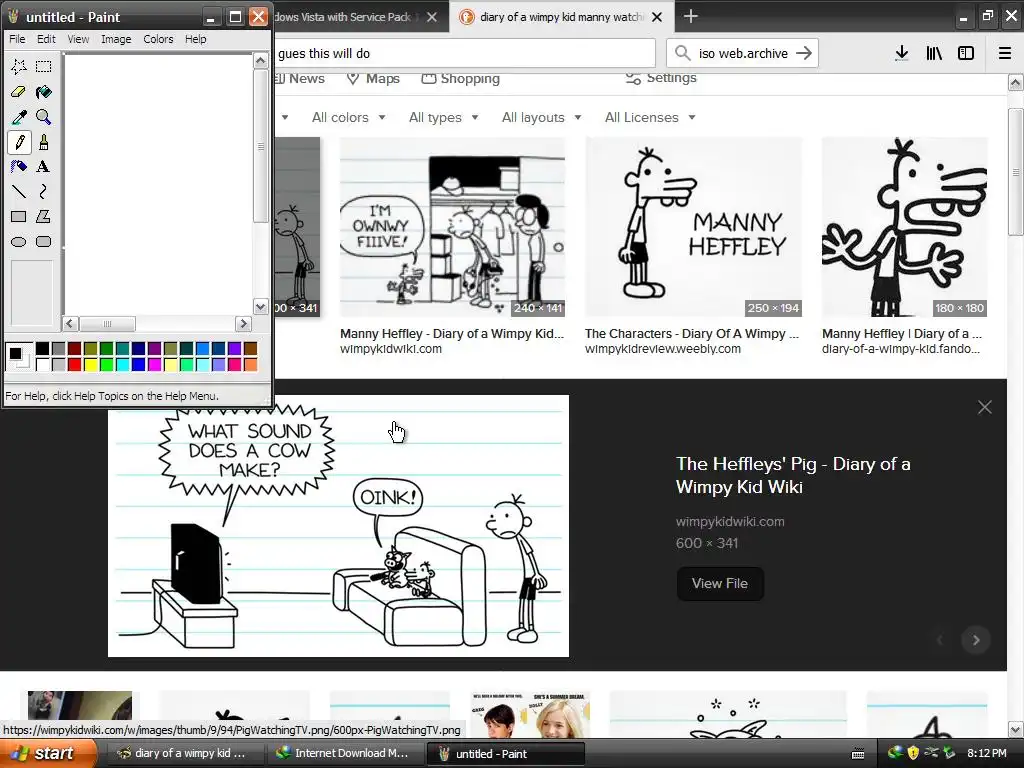Switch to Internet Download Manager taskbar item
The image size is (1024, 768).
point(345,753)
